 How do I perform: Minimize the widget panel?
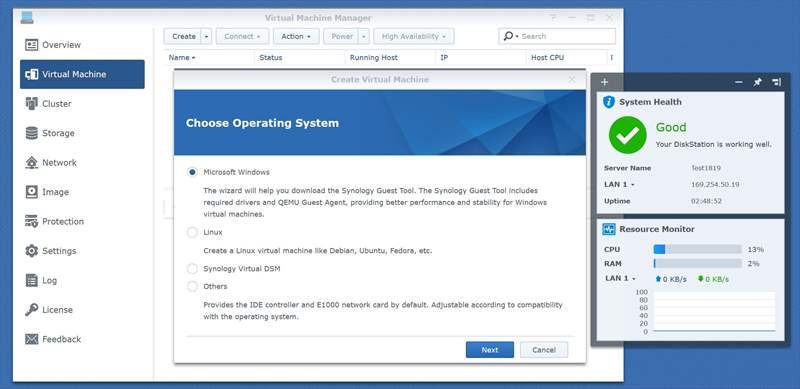[739, 82]
